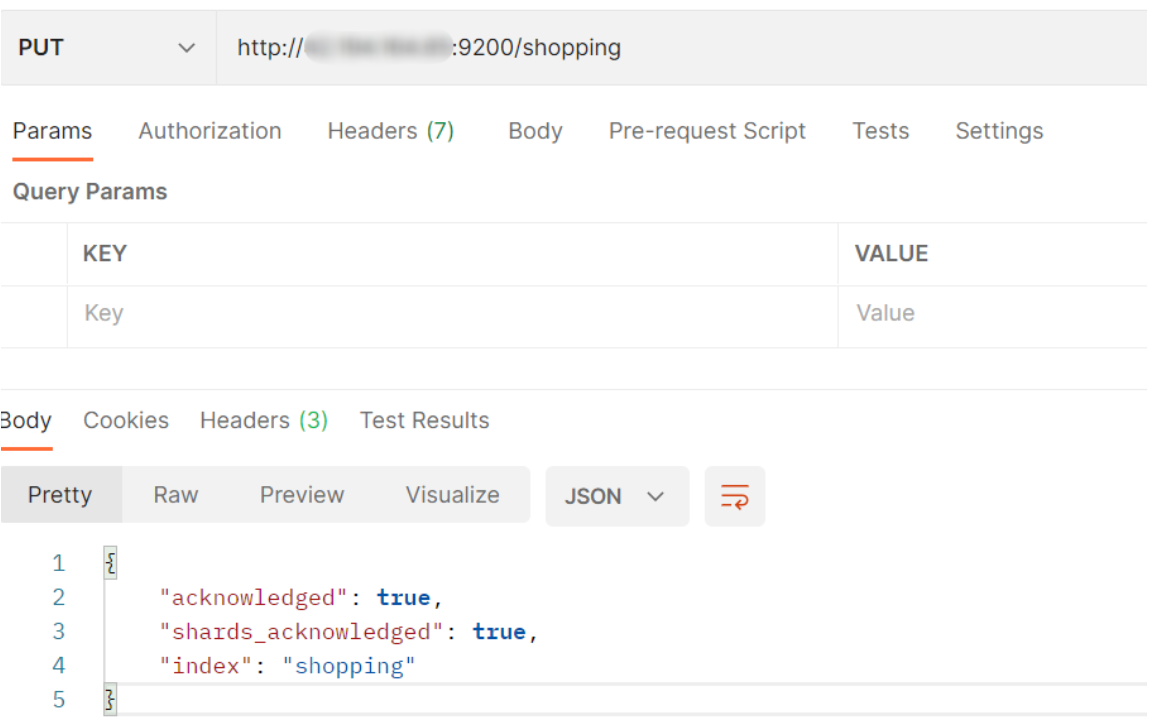Screen dimensions: 1171x722
Task: Select the Visualize response view
Action: (x=452, y=495)
